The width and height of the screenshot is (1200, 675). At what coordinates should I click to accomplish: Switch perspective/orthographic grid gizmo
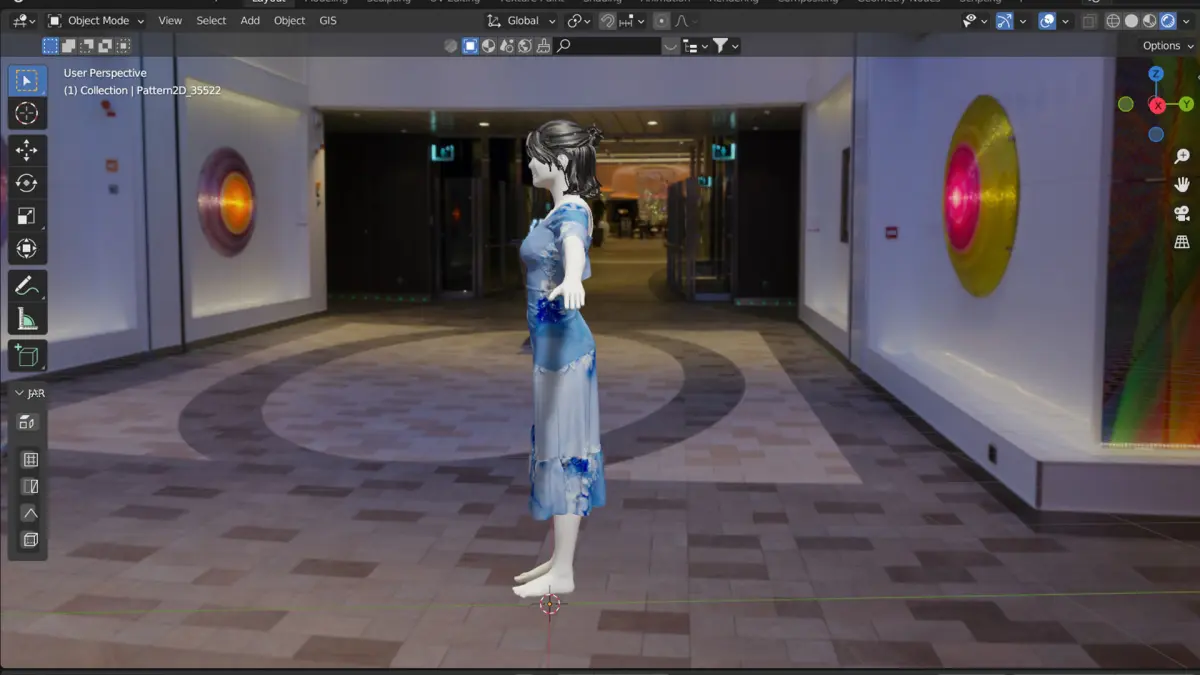tap(1182, 242)
